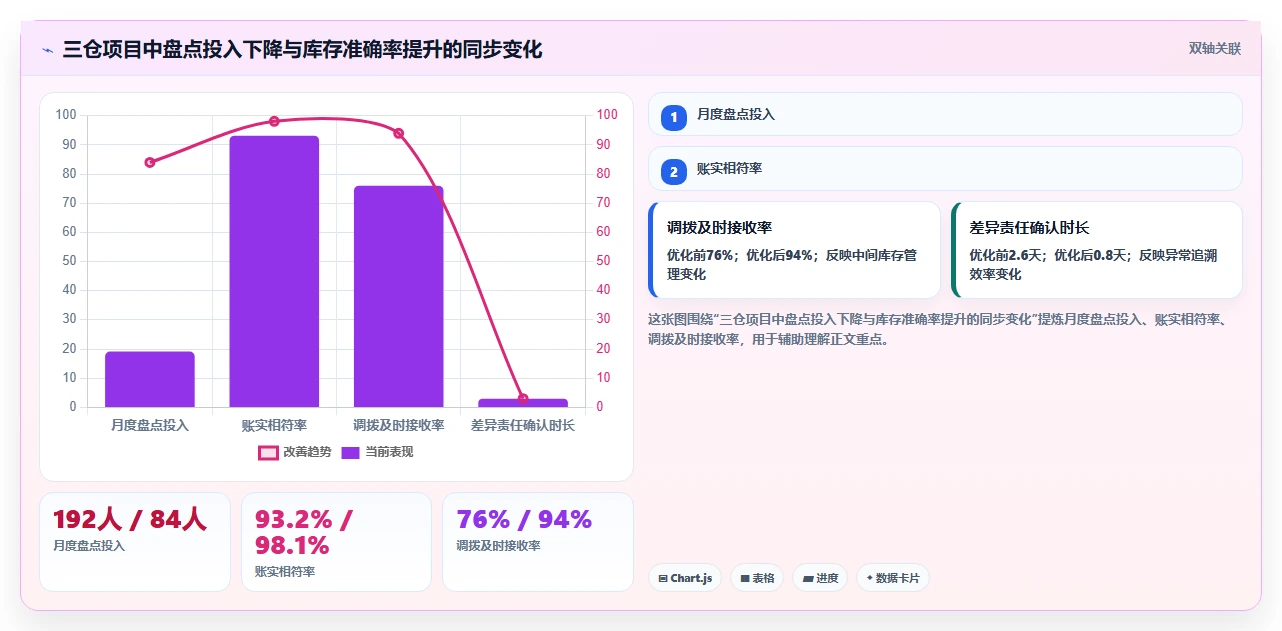Click the 月度盘点投入 bar in chart
The image size is (1282, 631).
click(150, 379)
